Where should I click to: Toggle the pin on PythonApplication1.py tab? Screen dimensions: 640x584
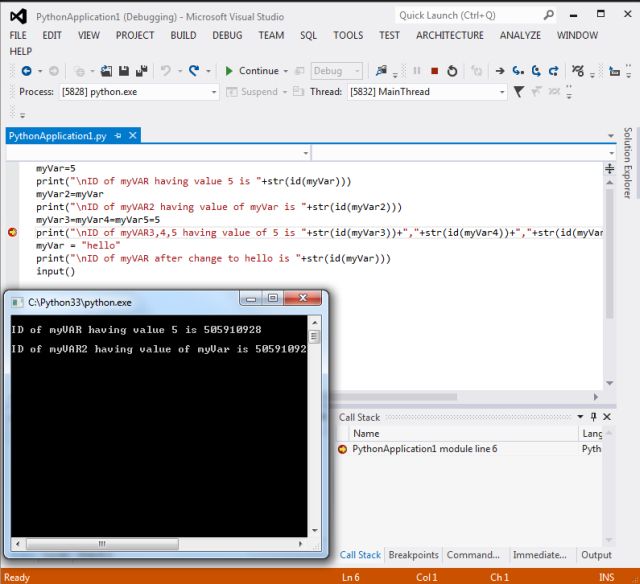point(117,136)
